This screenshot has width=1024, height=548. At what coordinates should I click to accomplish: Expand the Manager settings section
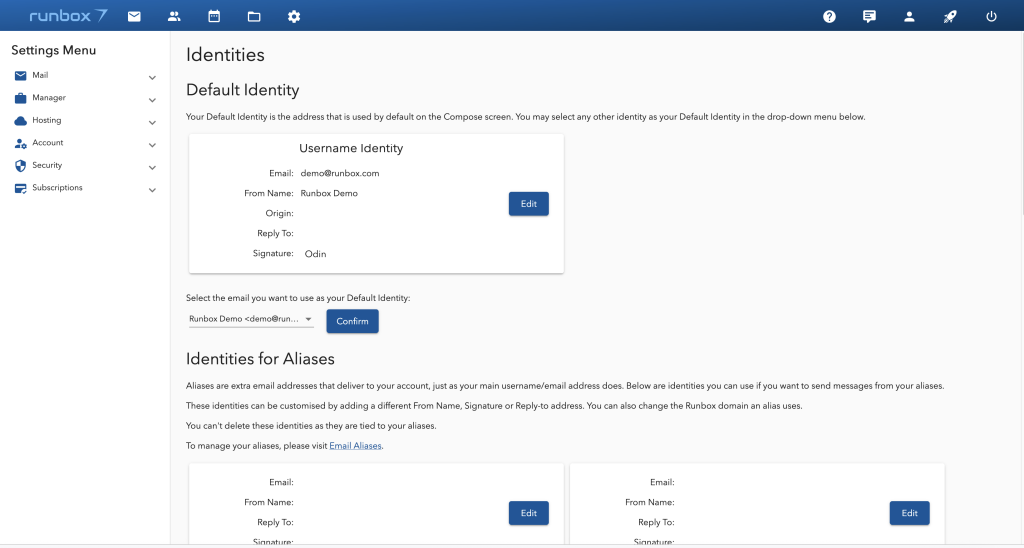(152, 100)
